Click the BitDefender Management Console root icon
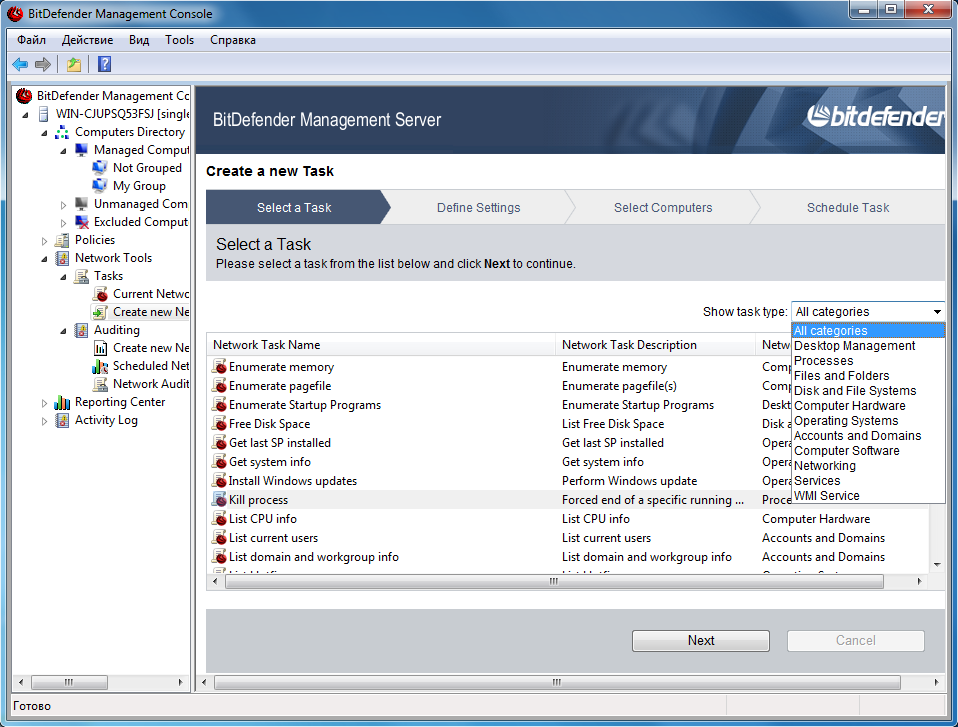 tap(24, 96)
